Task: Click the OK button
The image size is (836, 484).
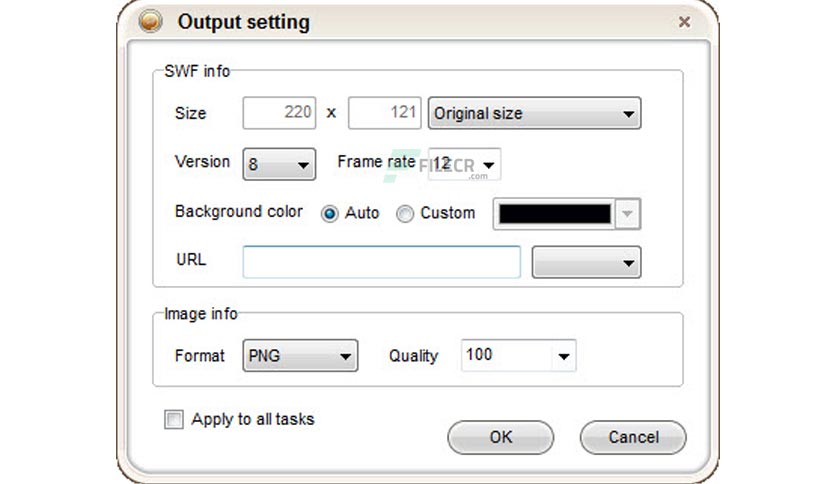Action: point(501,438)
